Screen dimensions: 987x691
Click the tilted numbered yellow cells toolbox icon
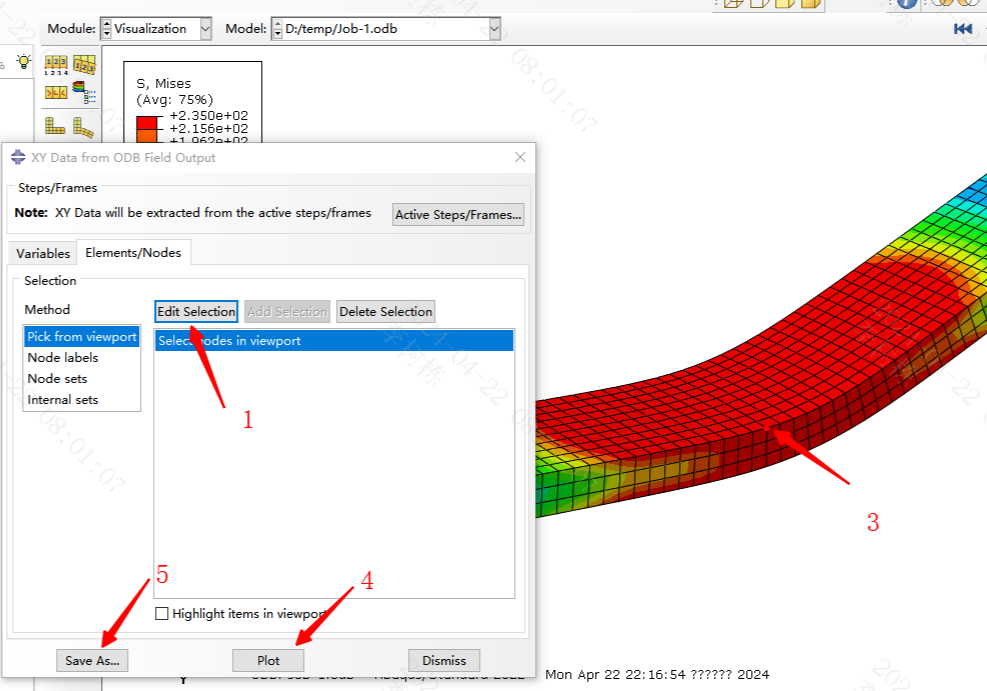coord(84,65)
